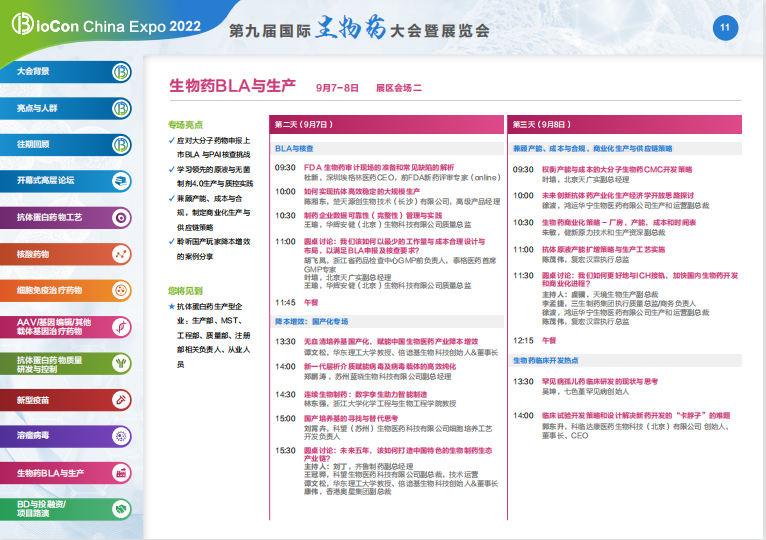766x540 pixels.
Task: Click the DNA icon on AAV/基因编辑 tab
Action: pos(121,326)
